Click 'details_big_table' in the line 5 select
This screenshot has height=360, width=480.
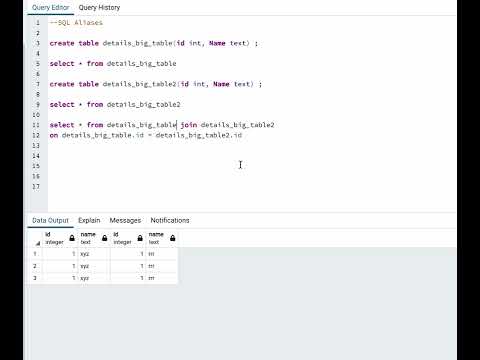coord(141,64)
